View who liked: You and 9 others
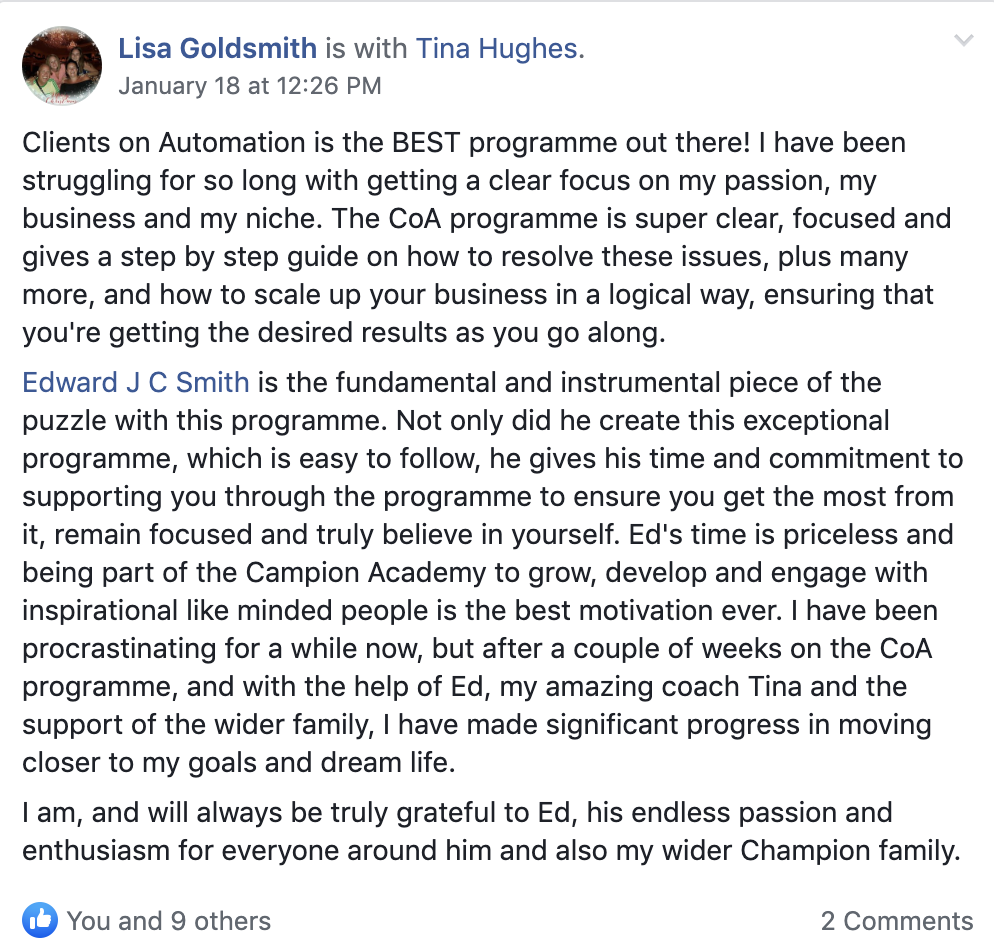The height and width of the screenshot is (950, 994). [x=168, y=921]
